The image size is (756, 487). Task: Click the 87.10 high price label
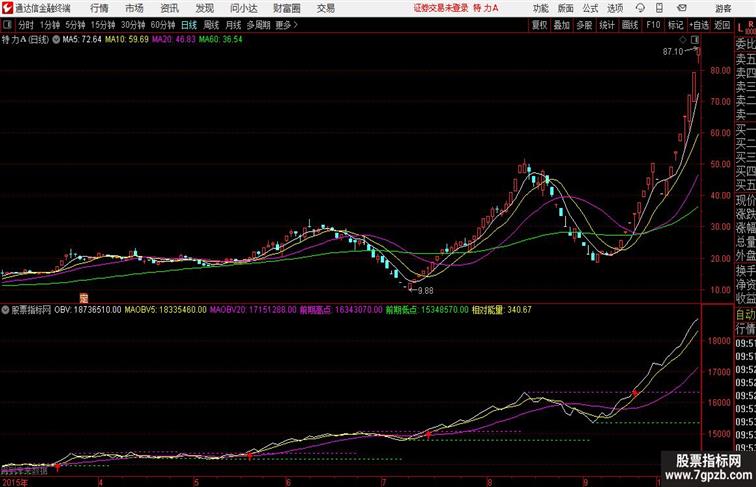coord(673,52)
